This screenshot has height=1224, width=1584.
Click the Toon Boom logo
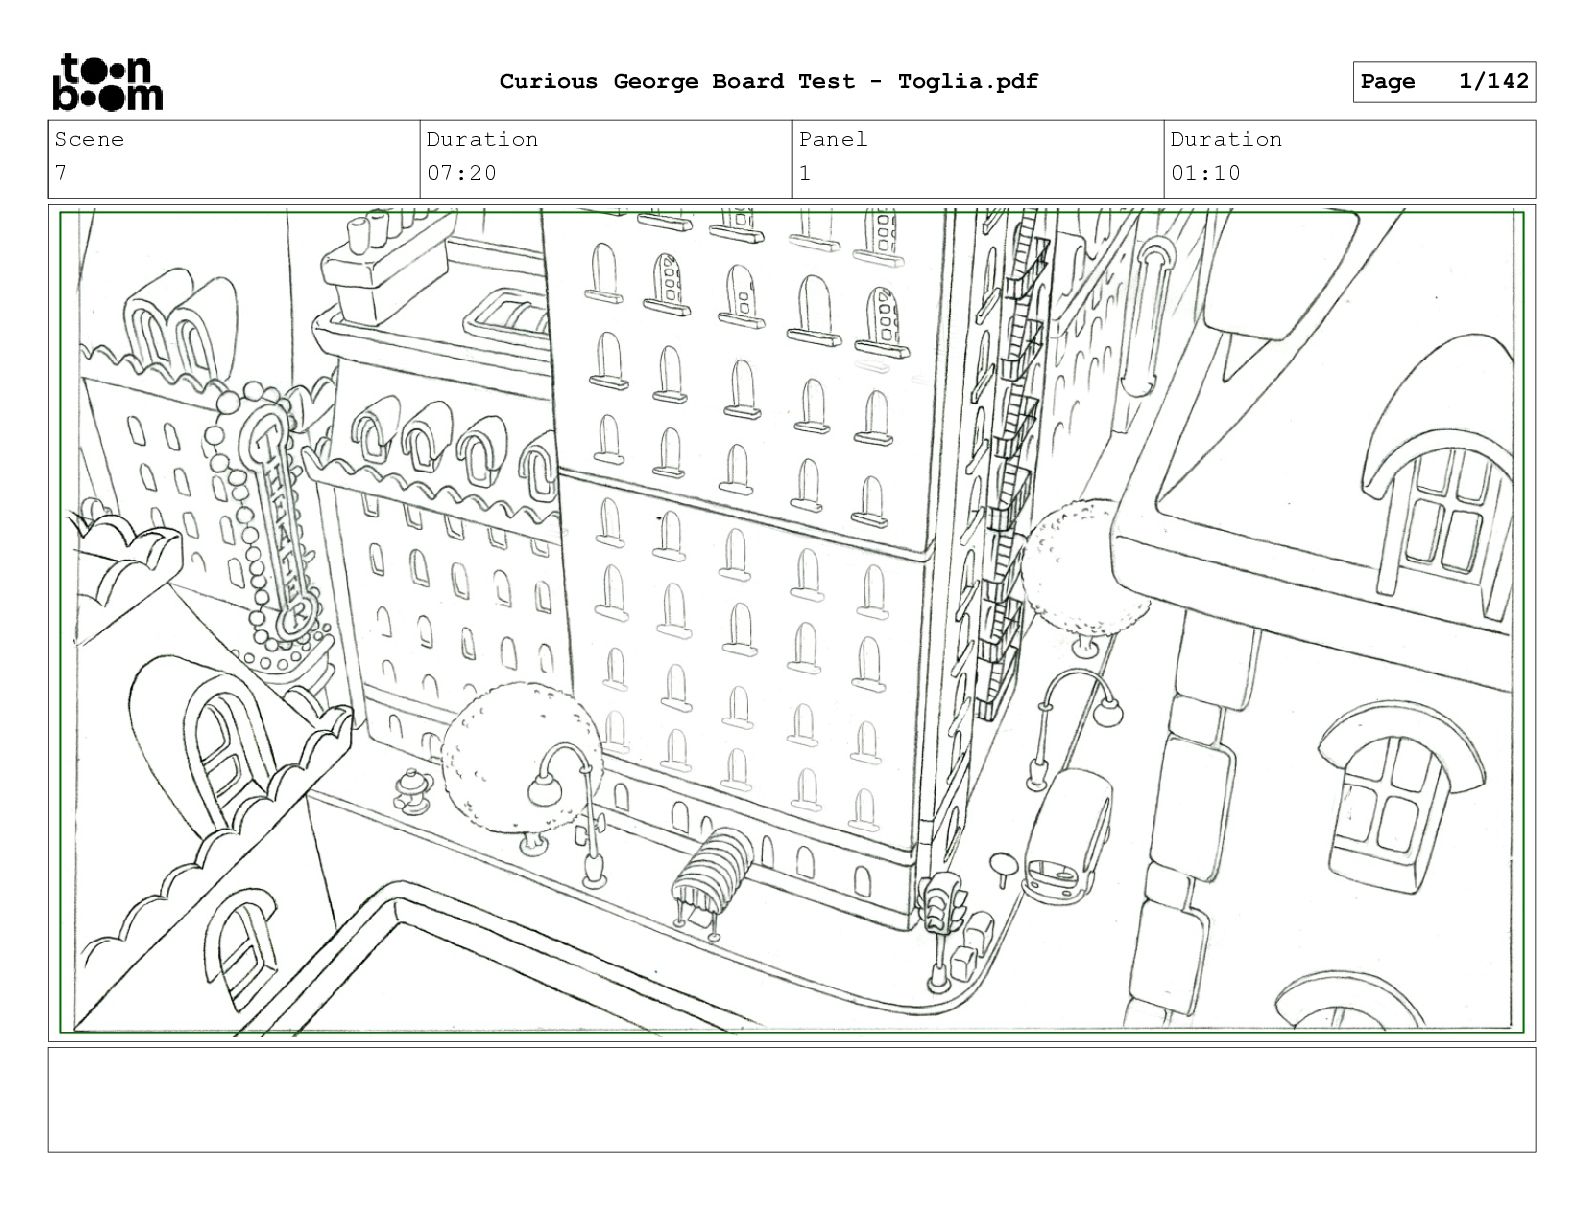(x=107, y=82)
